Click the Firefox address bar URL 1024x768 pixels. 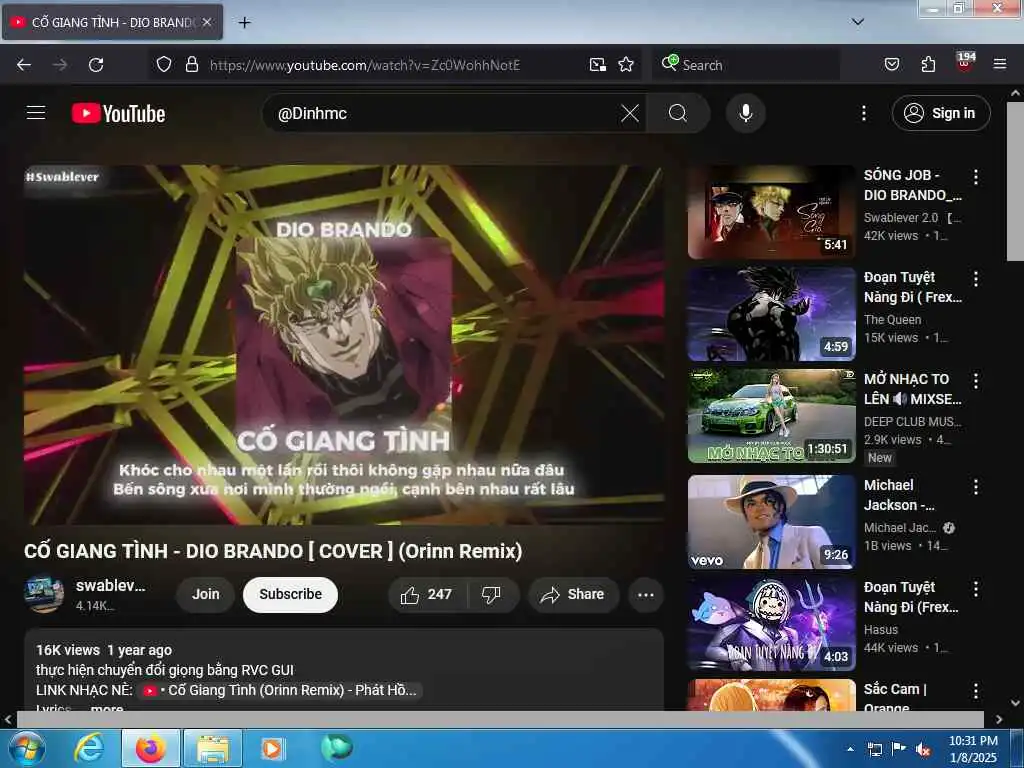click(x=364, y=65)
